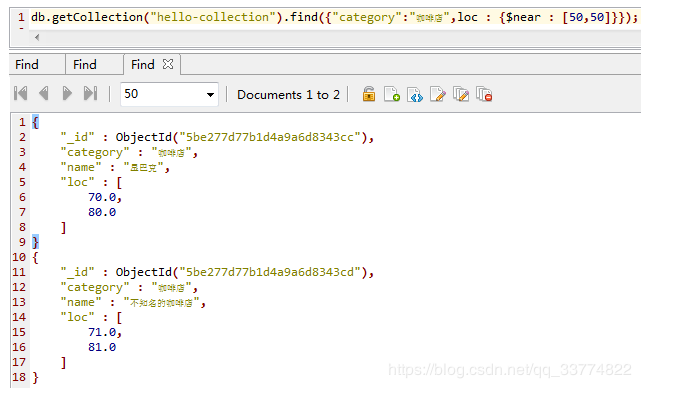
Task: Click the "category" key on line 3
Action: [95, 152]
